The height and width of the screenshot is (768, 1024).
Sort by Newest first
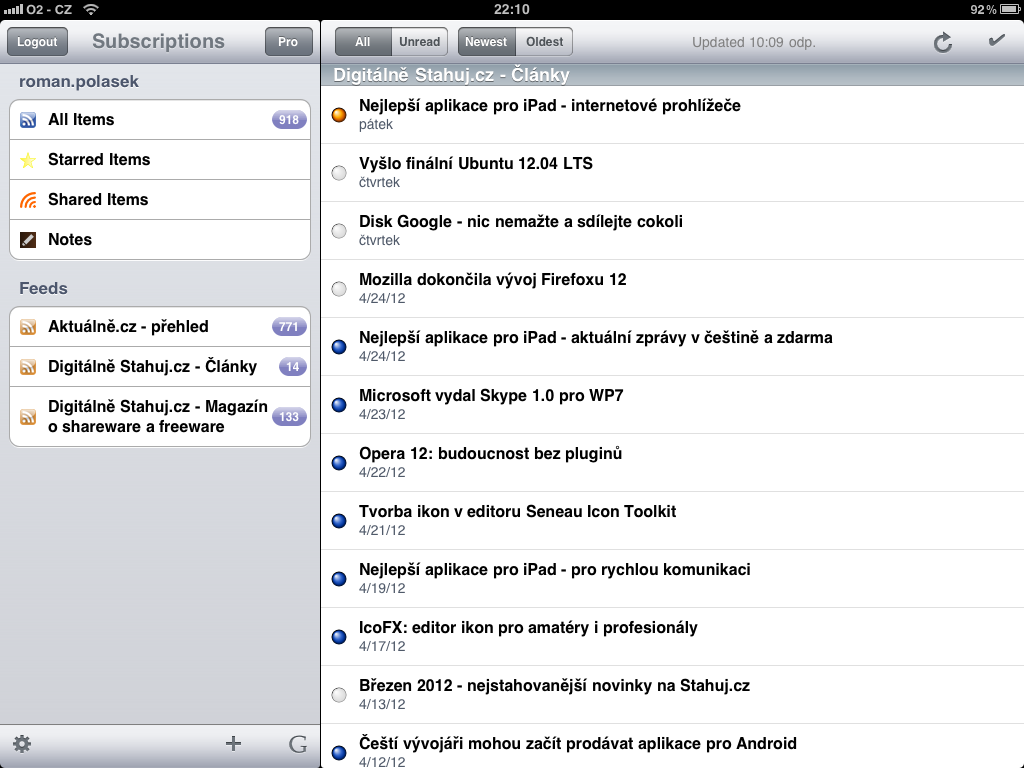click(x=487, y=42)
